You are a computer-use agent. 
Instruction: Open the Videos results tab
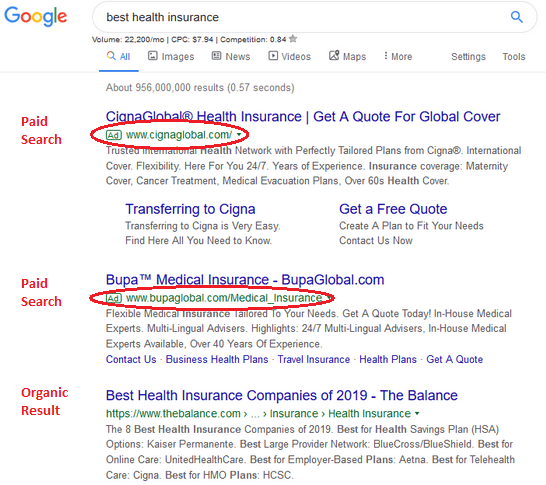tap(289, 56)
